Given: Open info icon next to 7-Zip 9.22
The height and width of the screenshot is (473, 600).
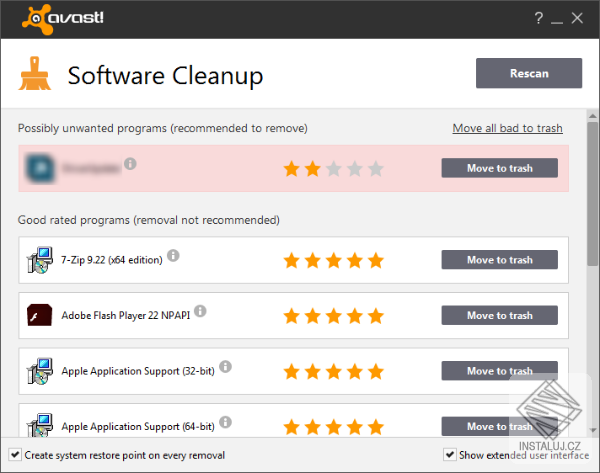Looking at the screenshot, I should coord(173,255).
